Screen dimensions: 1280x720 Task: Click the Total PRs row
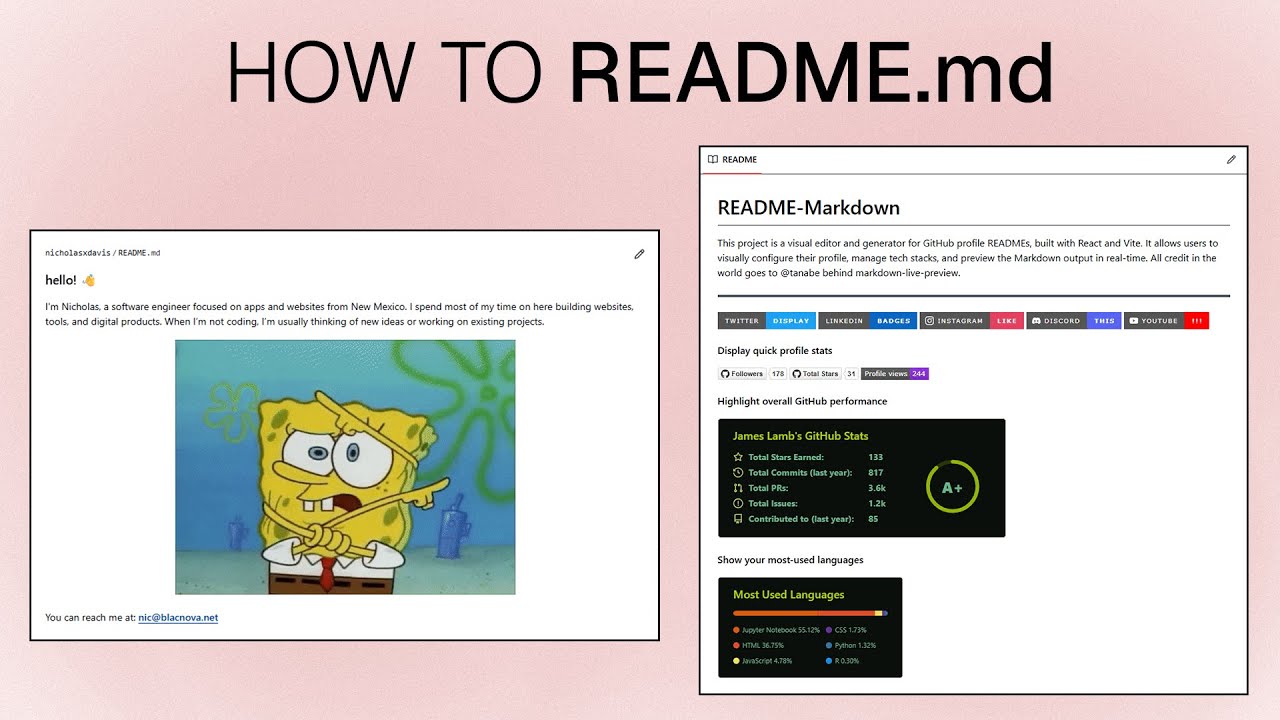(x=810, y=488)
